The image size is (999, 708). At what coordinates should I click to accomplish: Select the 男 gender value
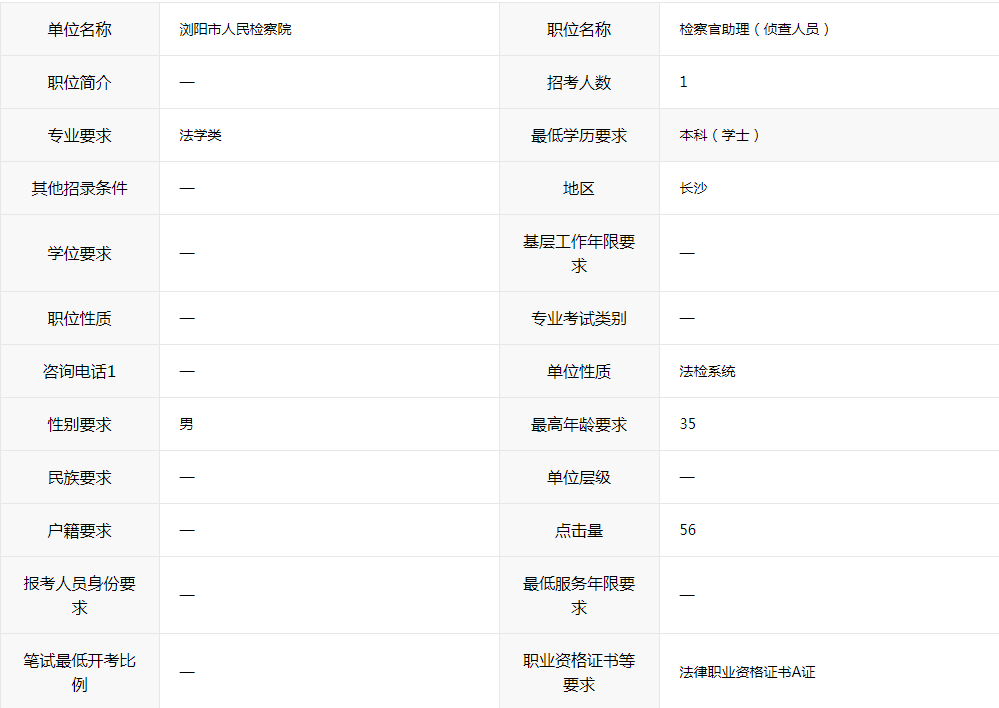click(x=186, y=424)
